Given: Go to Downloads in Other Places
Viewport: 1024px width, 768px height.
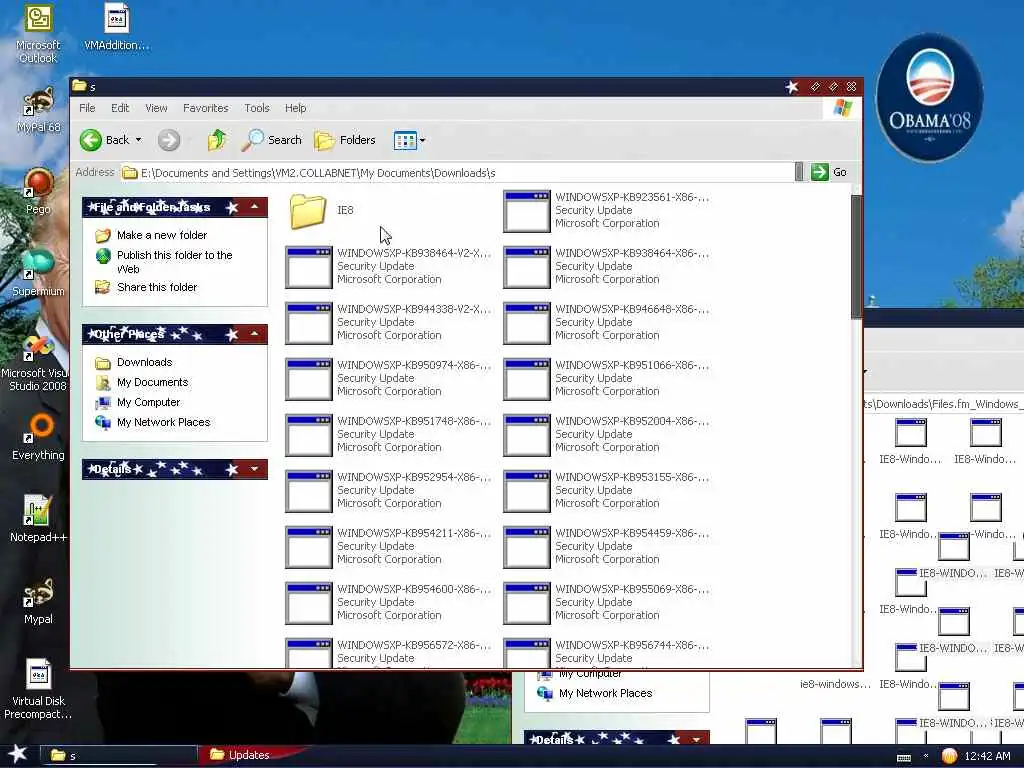Looking at the screenshot, I should point(134,362).
